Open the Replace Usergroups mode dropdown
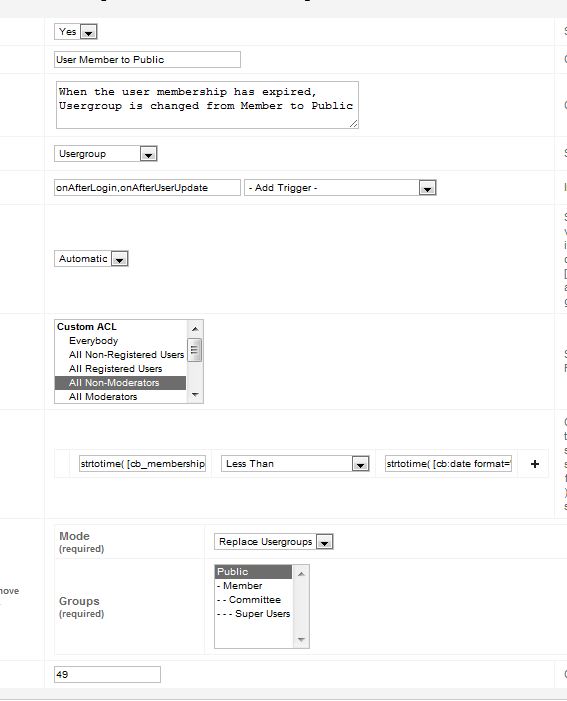The height and width of the screenshot is (701, 567). click(x=274, y=541)
